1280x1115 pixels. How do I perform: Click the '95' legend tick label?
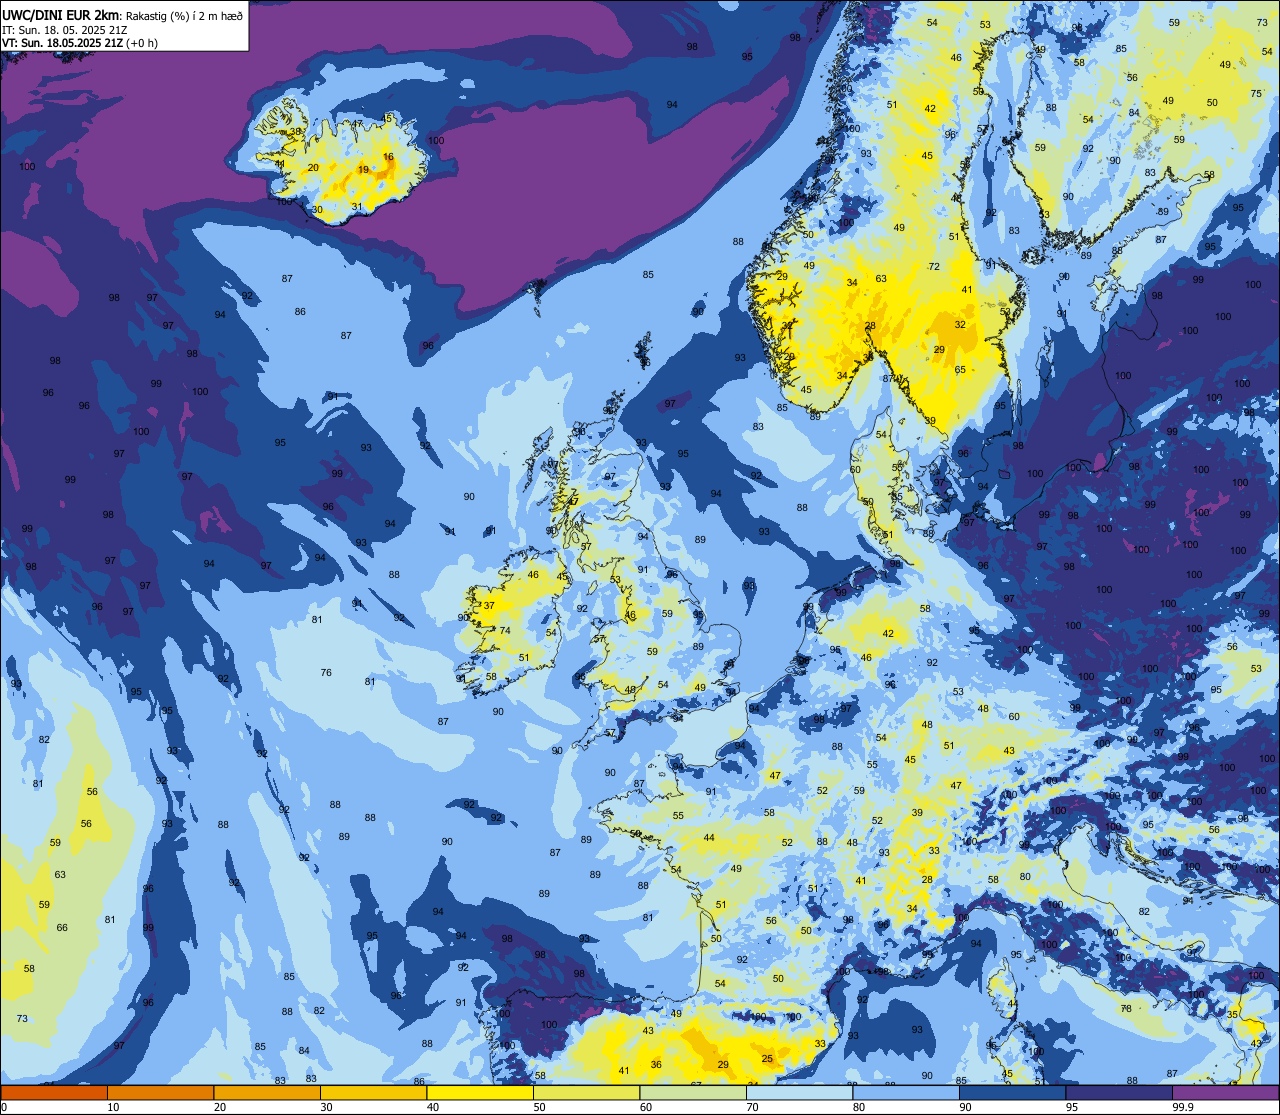point(1072,1107)
